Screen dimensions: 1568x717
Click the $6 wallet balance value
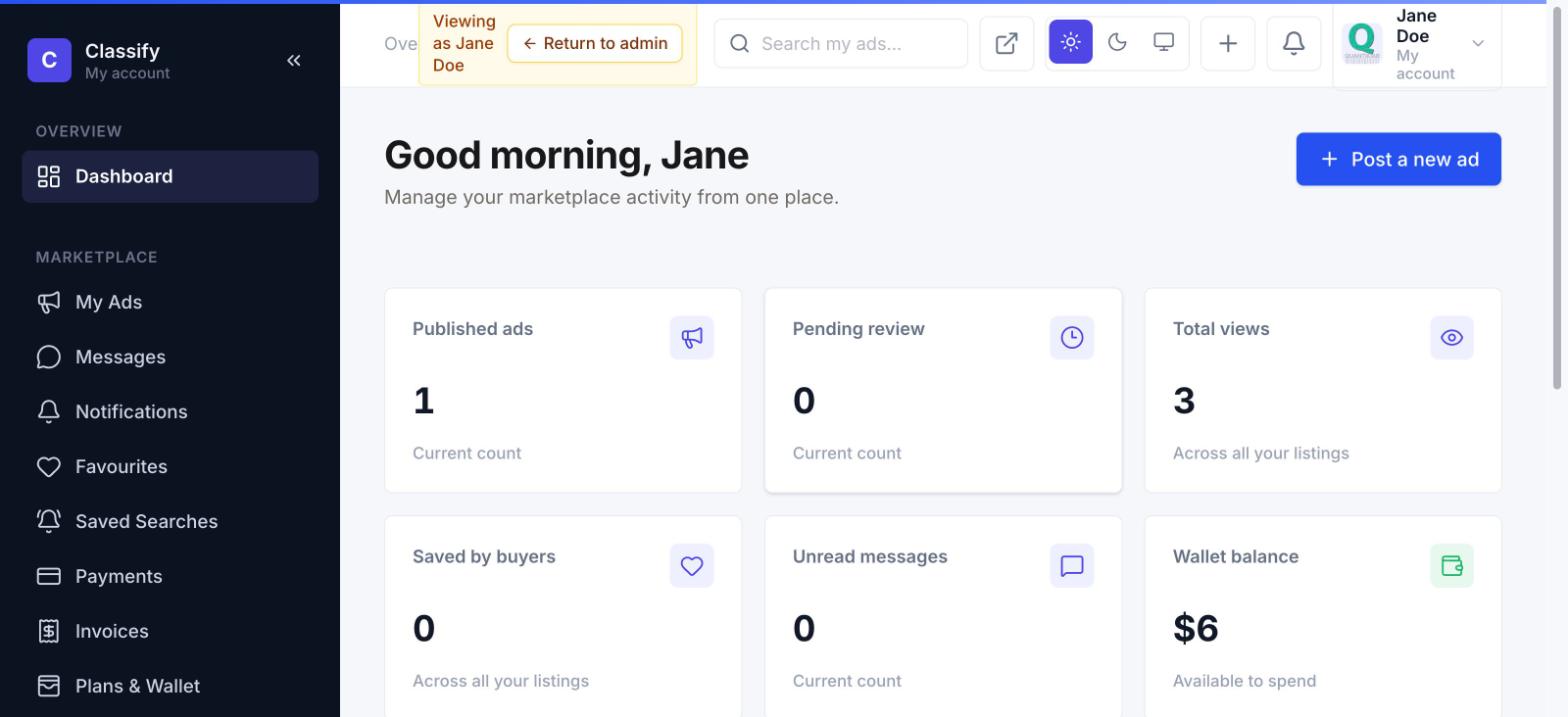(x=1196, y=629)
